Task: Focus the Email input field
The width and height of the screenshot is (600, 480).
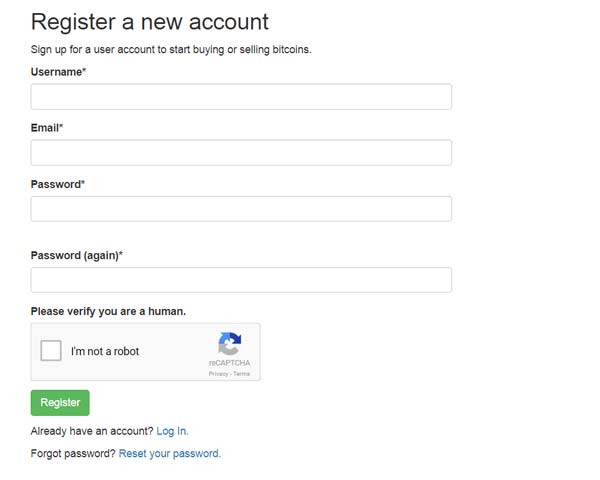Action: pyautogui.click(x=241, y=153)
